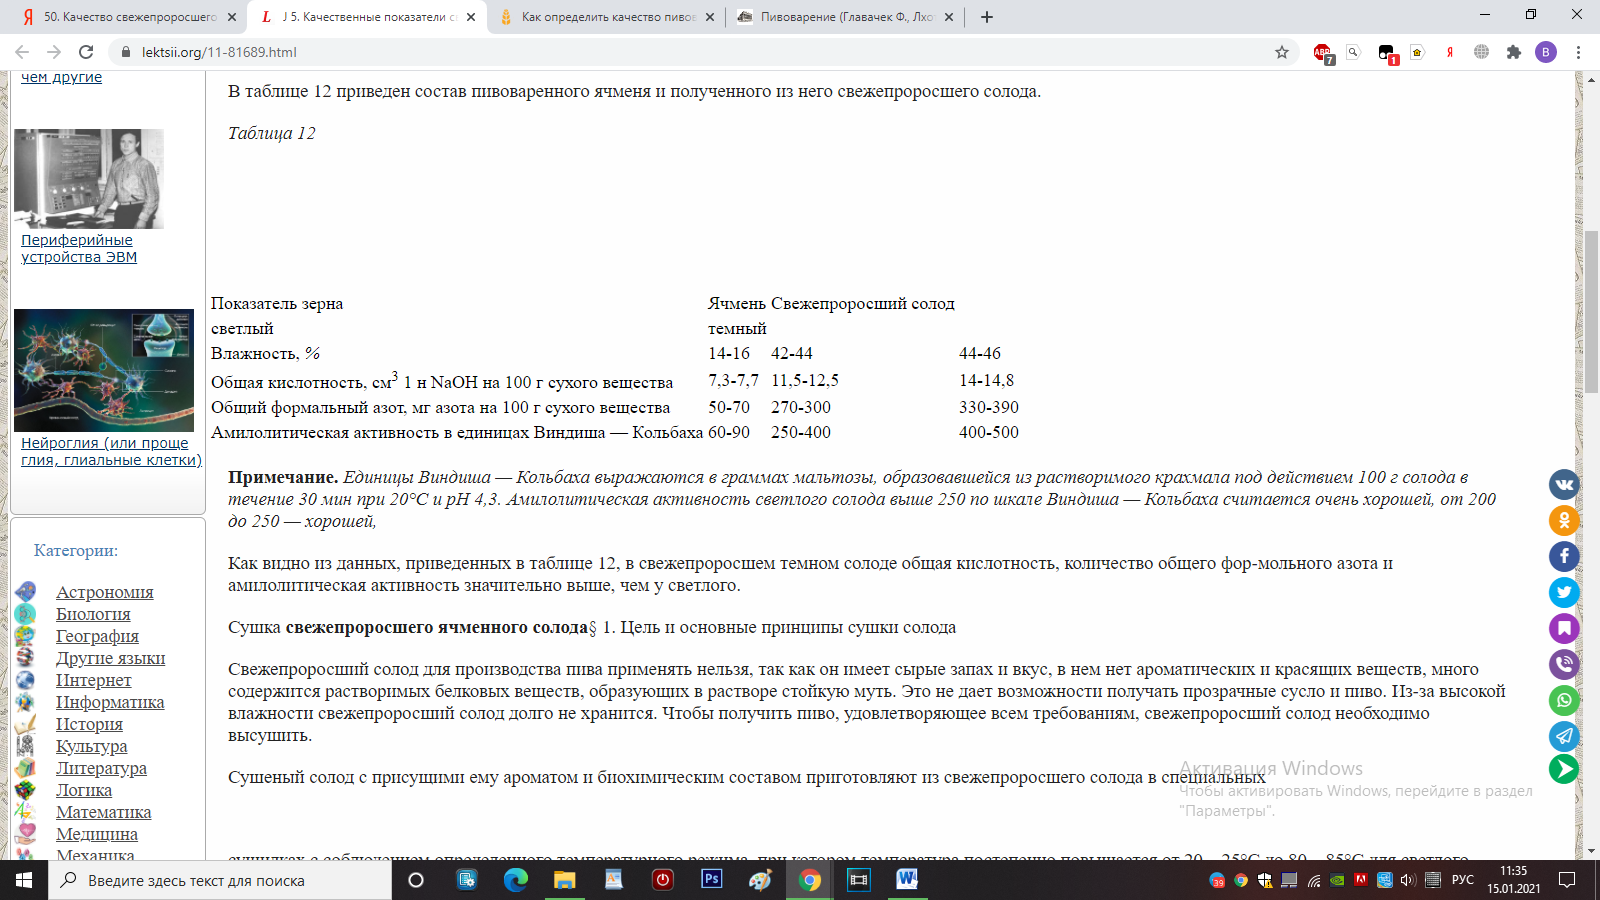Open the Информатика category
The image size is (1600, 900).
pyautogui.click(x=110, y=702)
